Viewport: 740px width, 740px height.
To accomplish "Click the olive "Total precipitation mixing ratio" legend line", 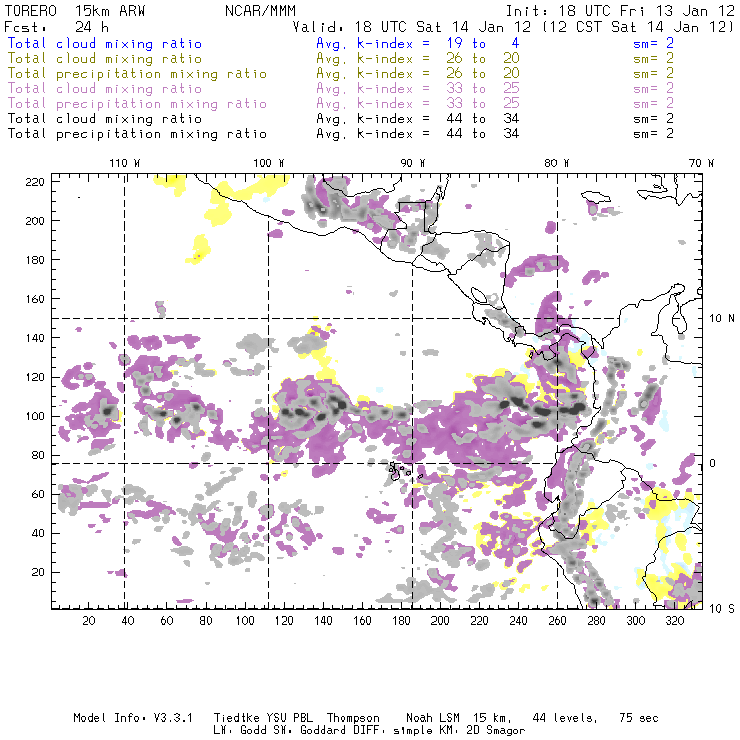I will point(137,74).
